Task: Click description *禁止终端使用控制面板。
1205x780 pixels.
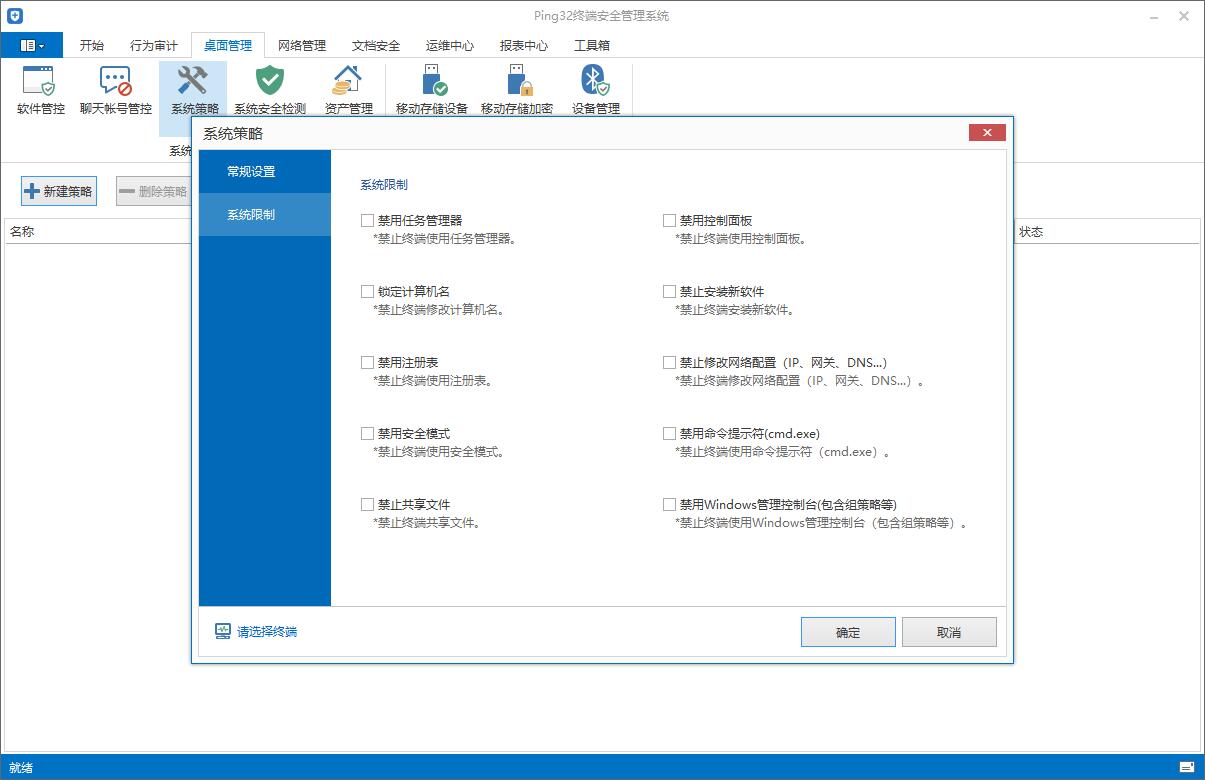Action: point(742,239)
